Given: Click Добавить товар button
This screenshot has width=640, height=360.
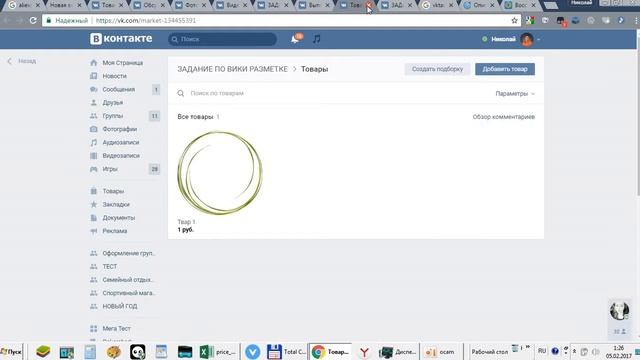Looking at the screenshot, I should click(505, 69).
